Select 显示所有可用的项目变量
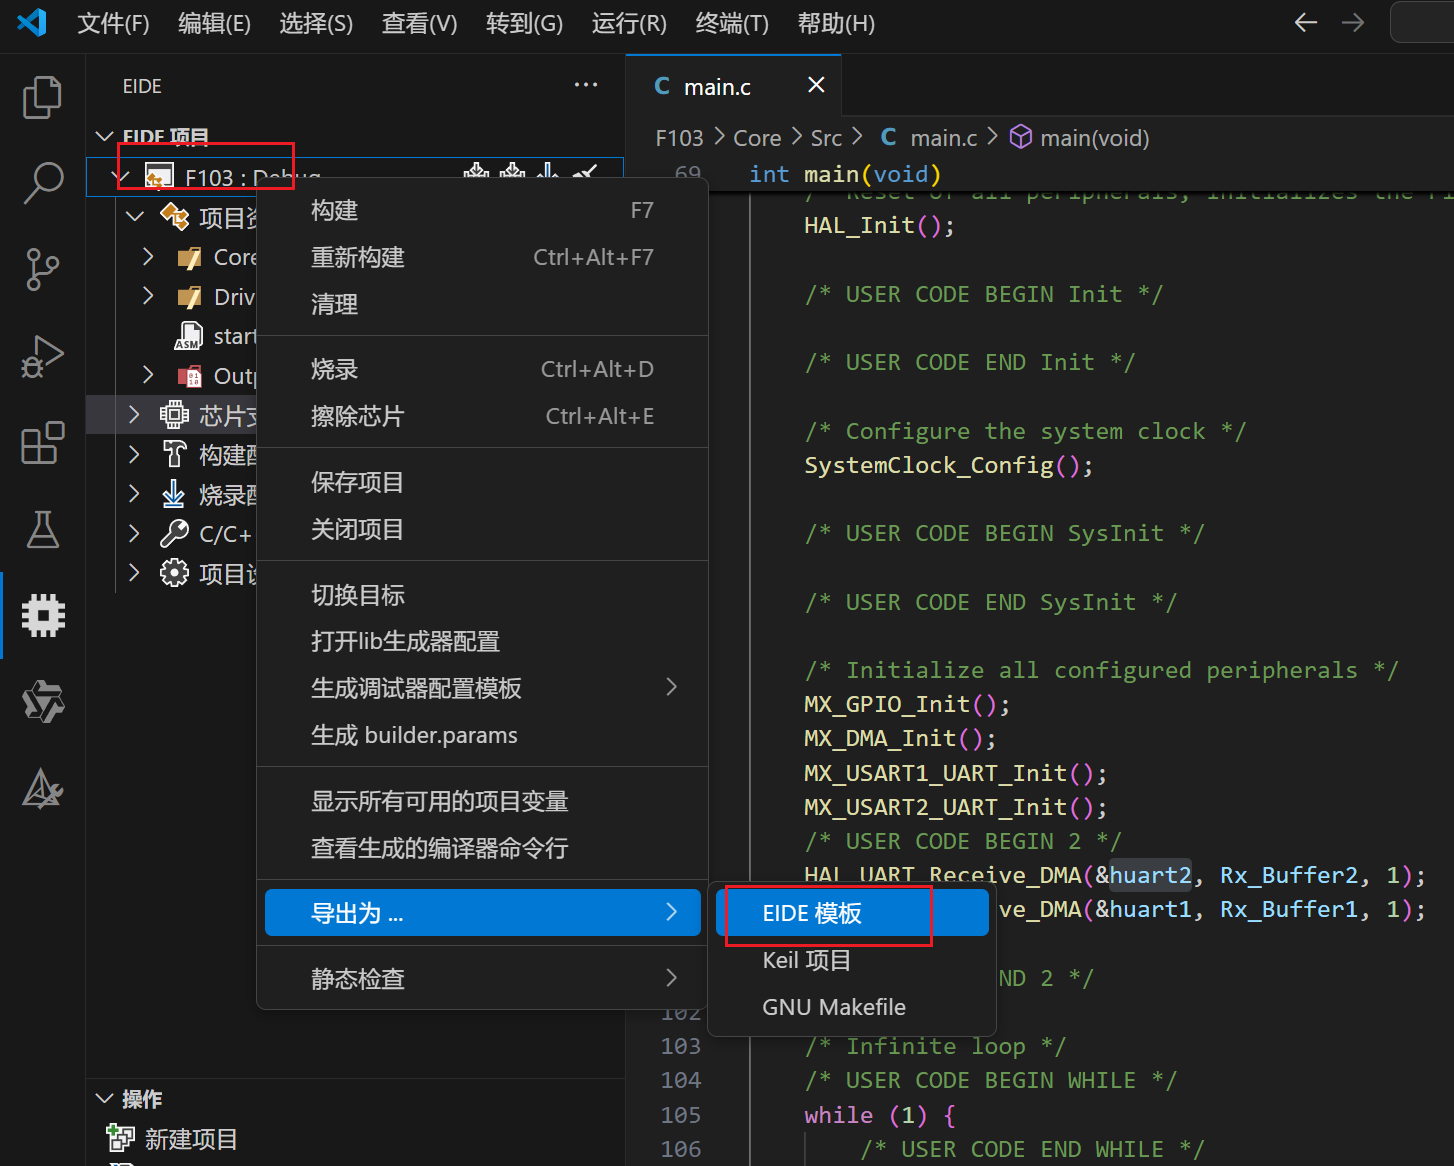This screenshot has height=1166, width=1454. [482, 801]
